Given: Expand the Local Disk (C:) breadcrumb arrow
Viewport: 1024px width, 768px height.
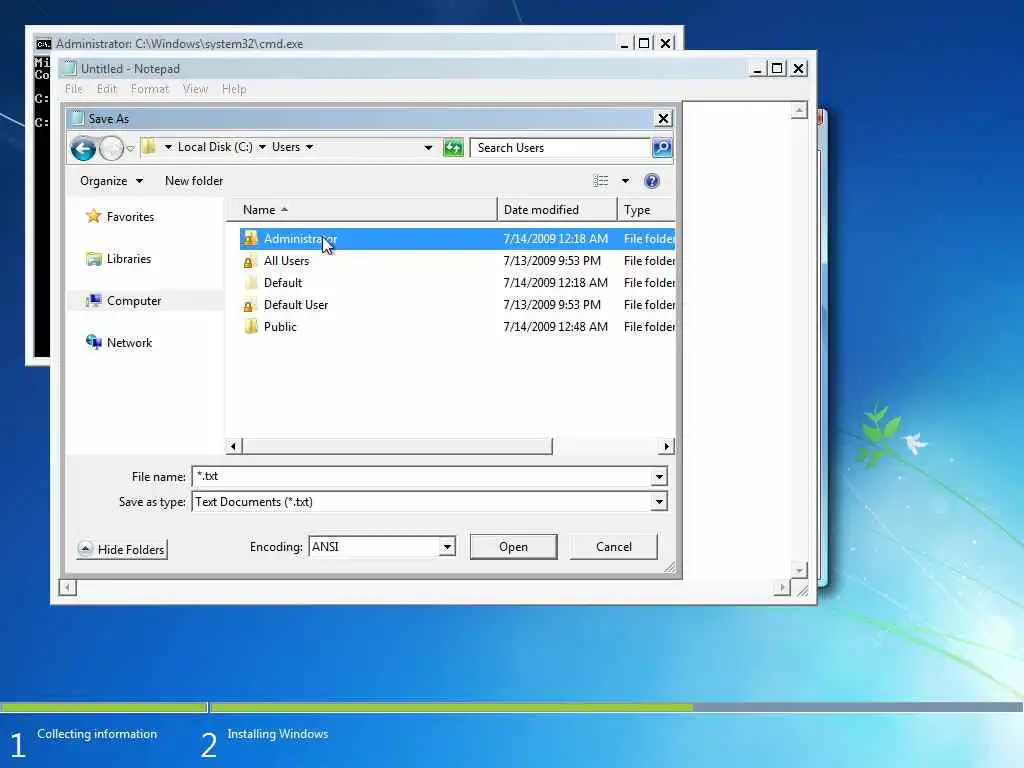Looking at the screenshot, I should tap(262, 147).
